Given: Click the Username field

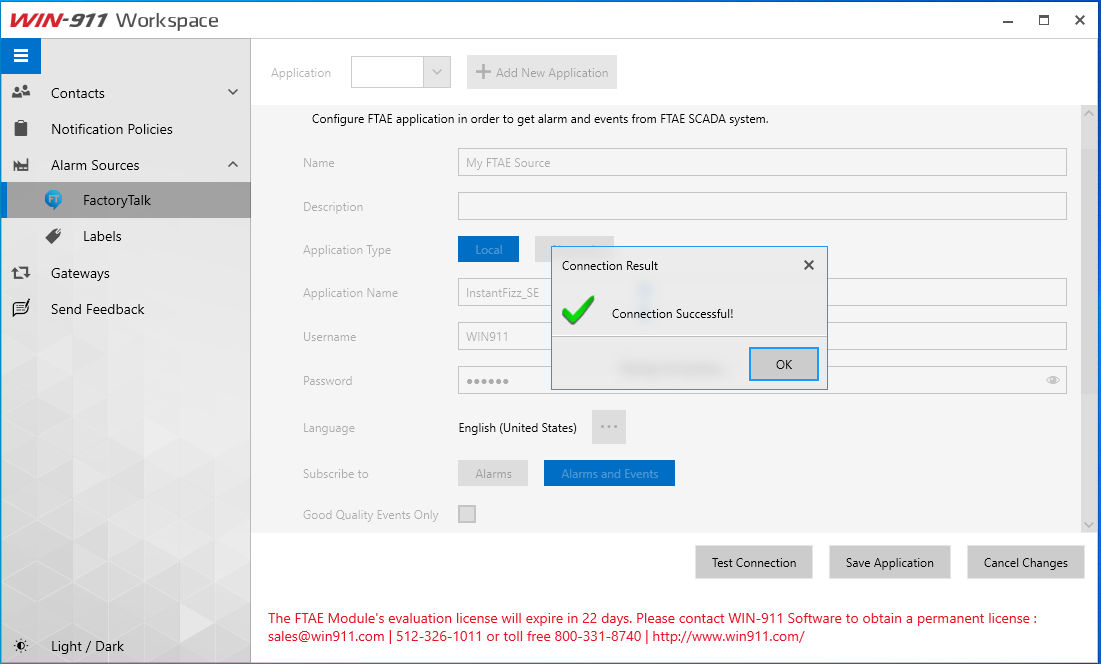Looking at the screenshot, I should pyautogui.click(x=762, y=336).
